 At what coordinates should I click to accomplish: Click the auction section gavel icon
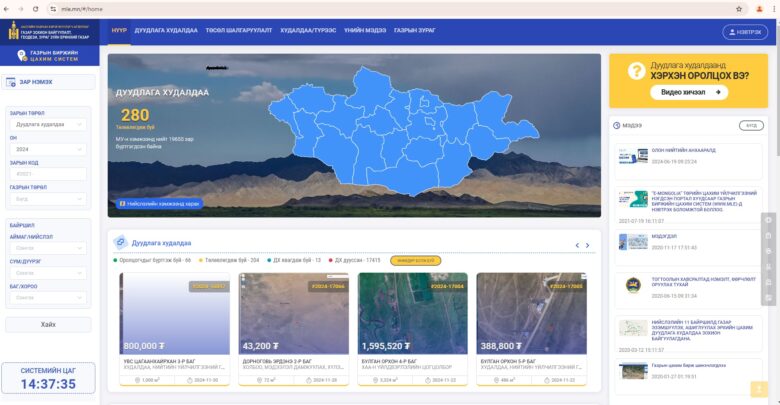(120, 242)
